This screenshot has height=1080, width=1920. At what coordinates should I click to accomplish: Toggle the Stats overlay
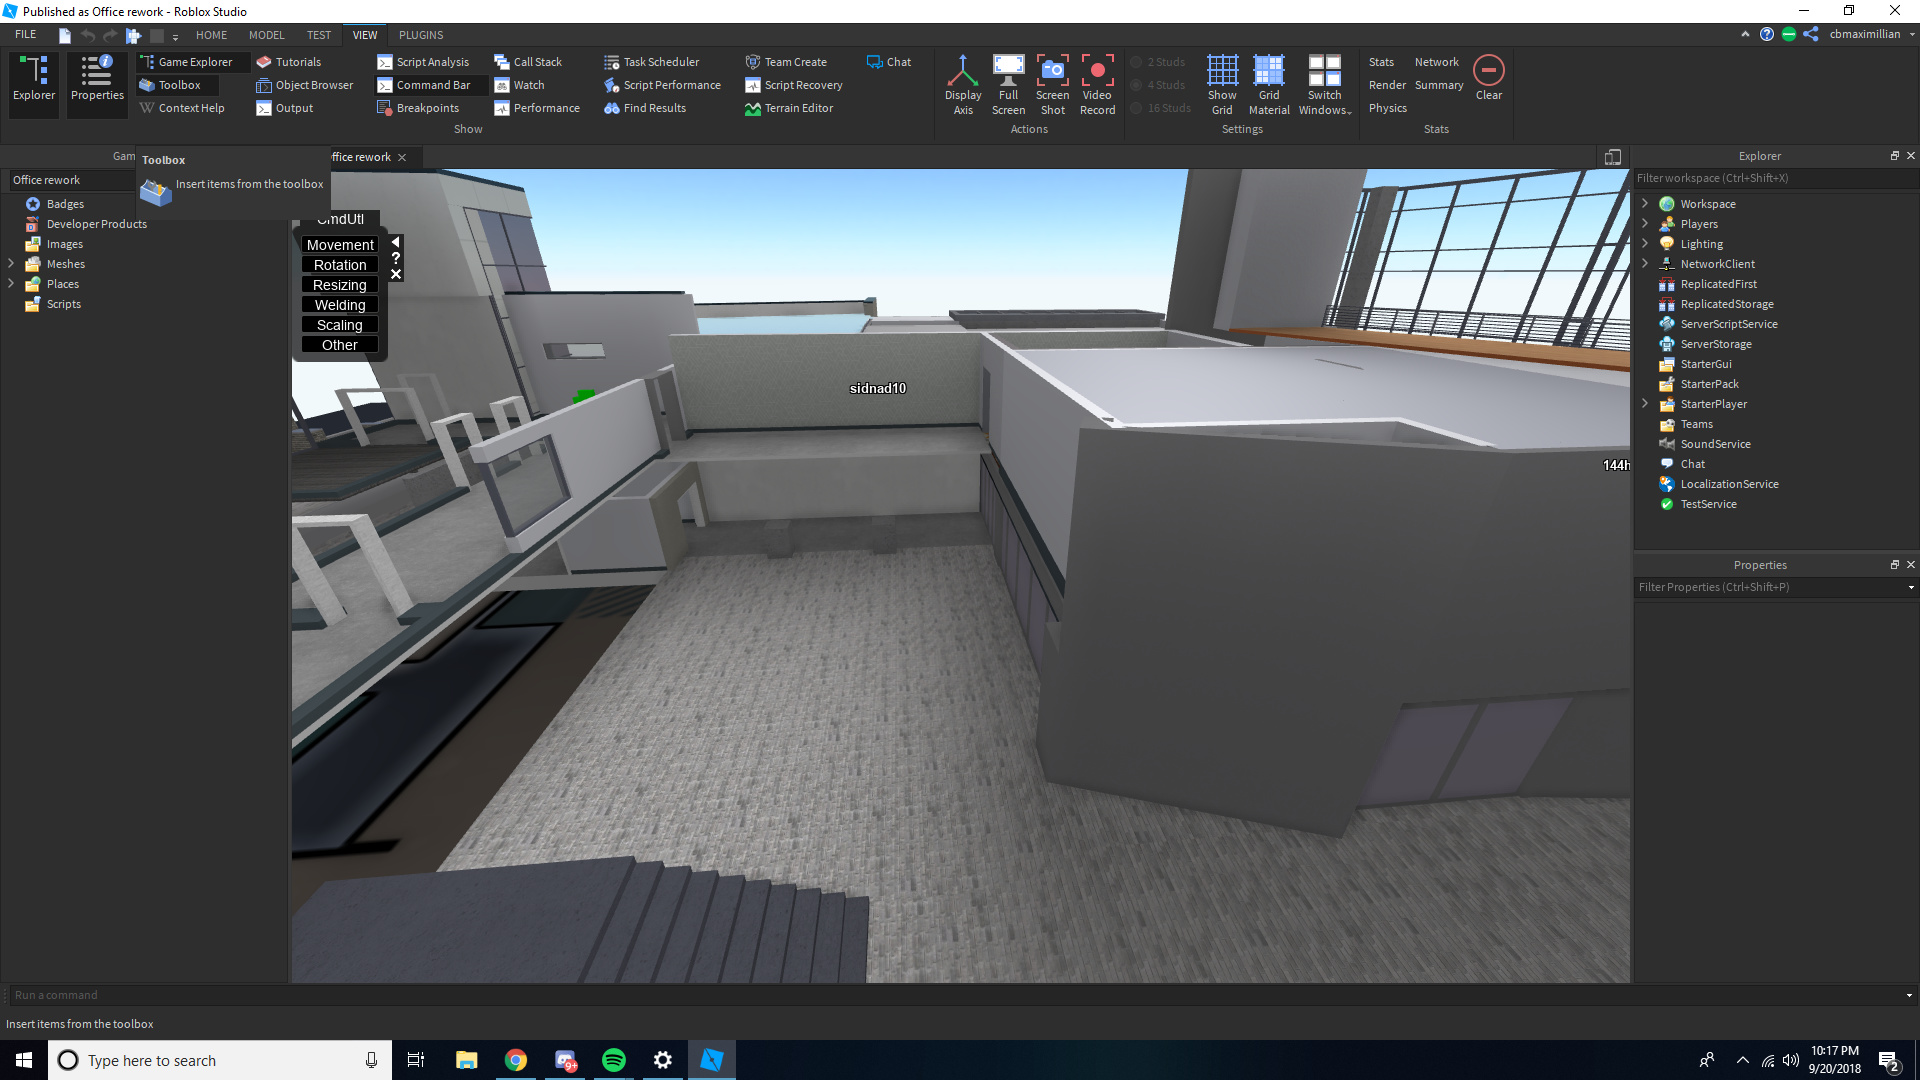tap(1382, 61)
